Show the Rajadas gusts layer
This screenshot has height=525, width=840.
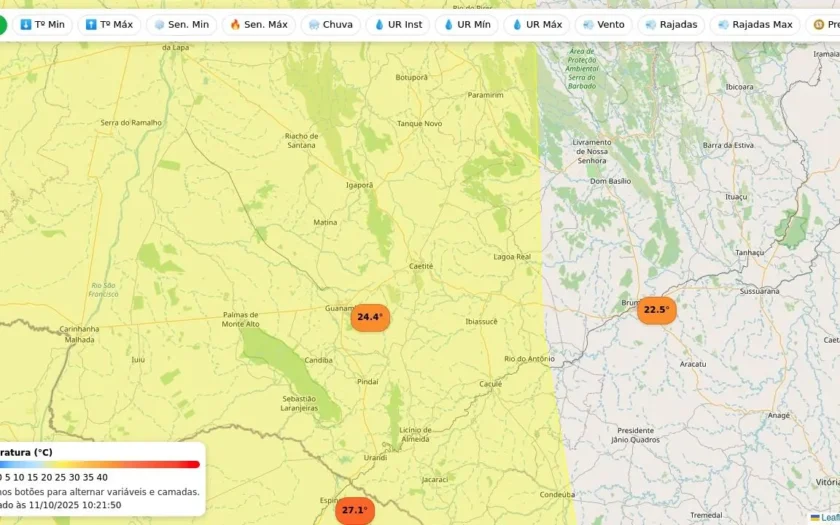(x=671, y=25)
